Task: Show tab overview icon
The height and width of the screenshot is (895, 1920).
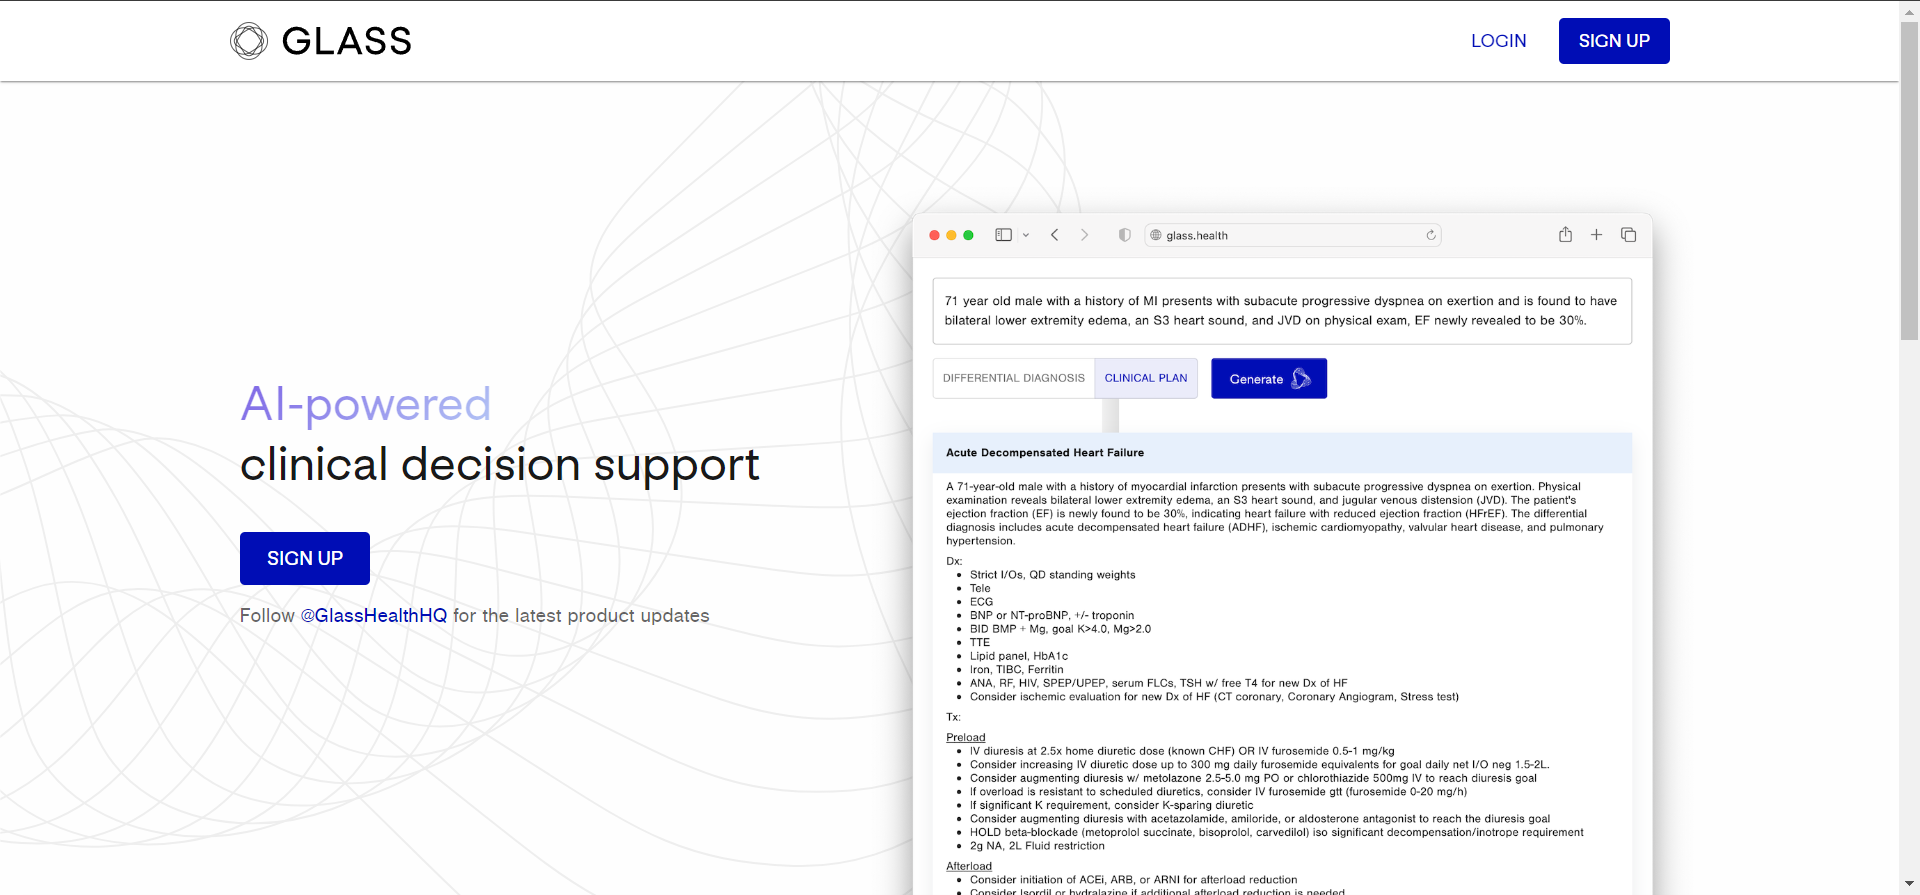Action: [x=1628, y=234]
